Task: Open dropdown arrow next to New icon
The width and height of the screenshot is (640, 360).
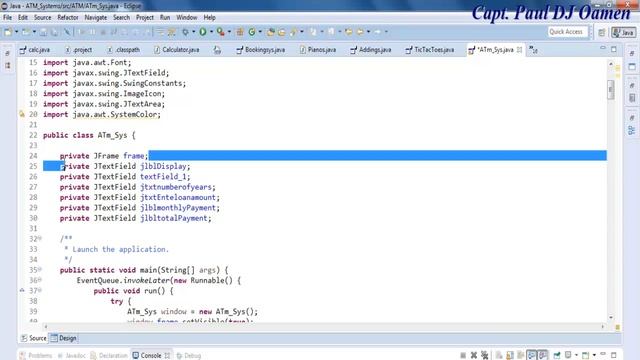Action: 16,32
